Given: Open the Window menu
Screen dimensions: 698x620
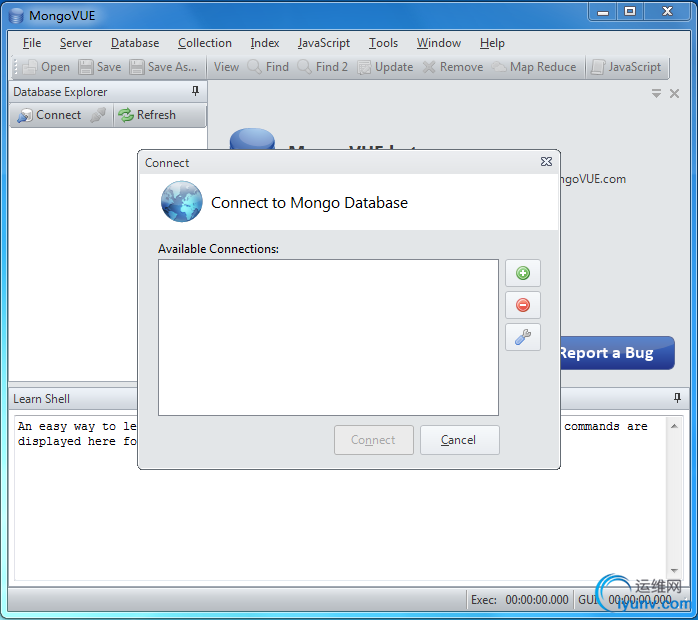Looking at the screenshot, I should [438, 43].
